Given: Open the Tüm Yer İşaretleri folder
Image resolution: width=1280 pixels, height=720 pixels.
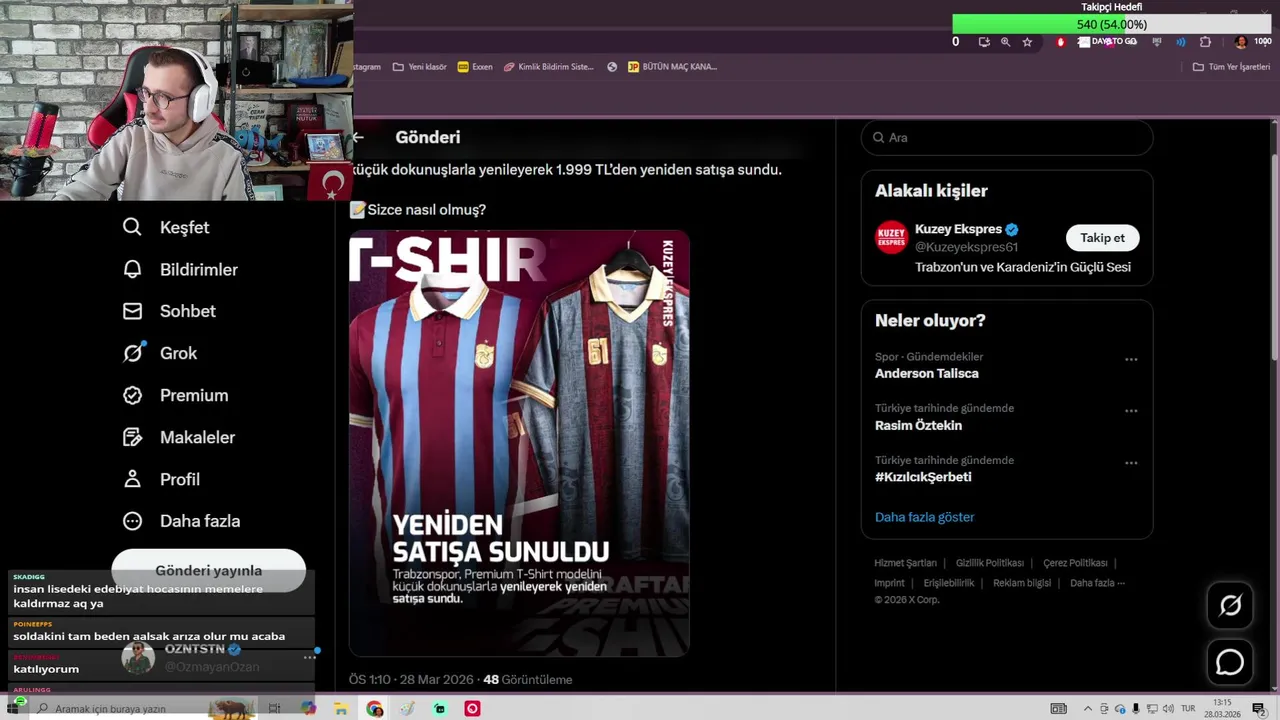Looking at the screenshot, I should (1231, 67).
